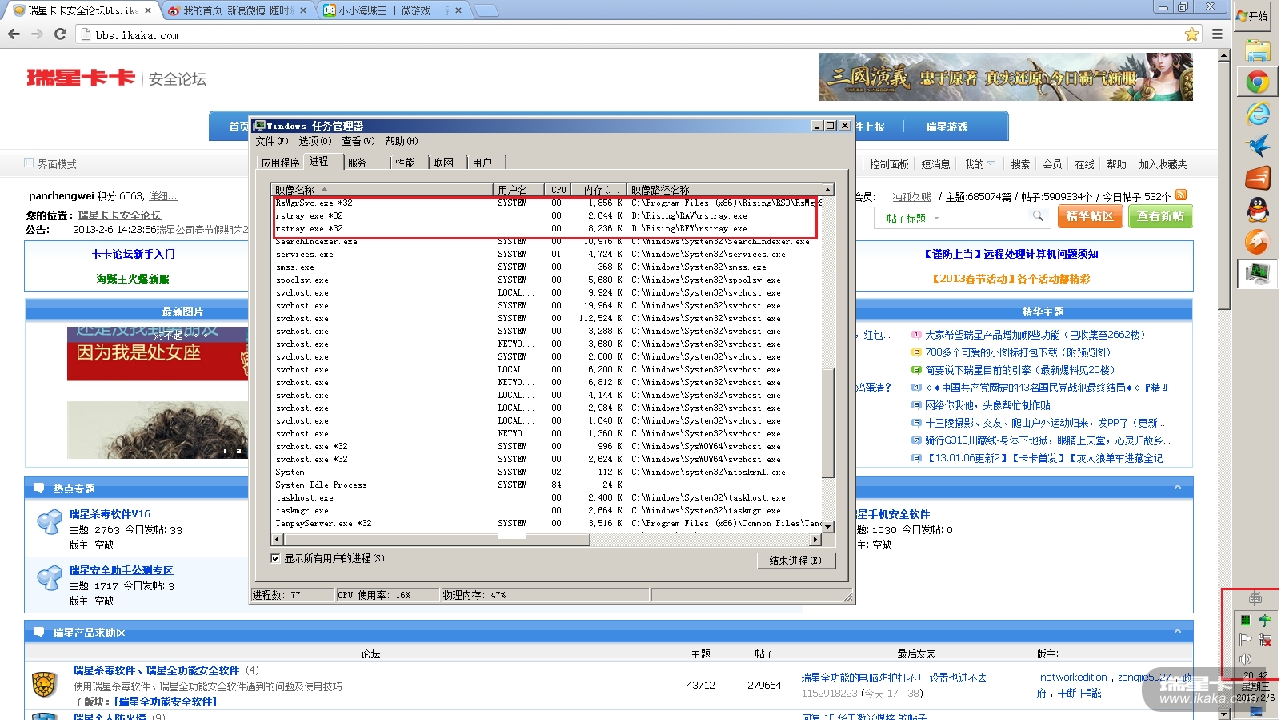Reload the current browser page
Viewport: 1279px width, 720px height.
coord(60,34)
